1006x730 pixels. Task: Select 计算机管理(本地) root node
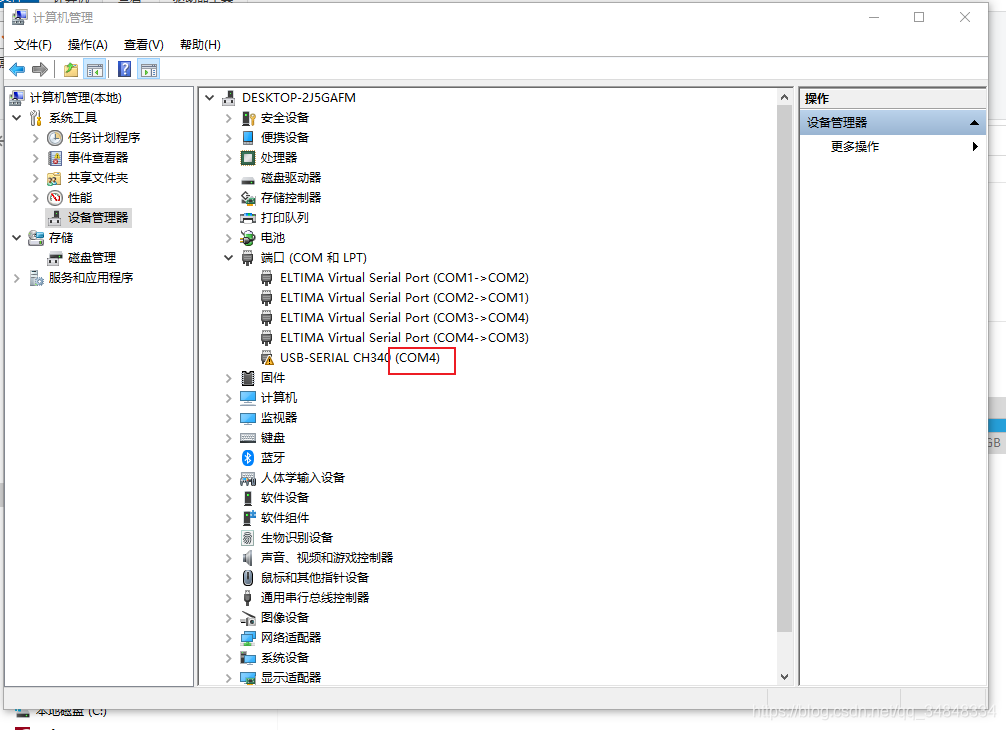pos(75,98)
